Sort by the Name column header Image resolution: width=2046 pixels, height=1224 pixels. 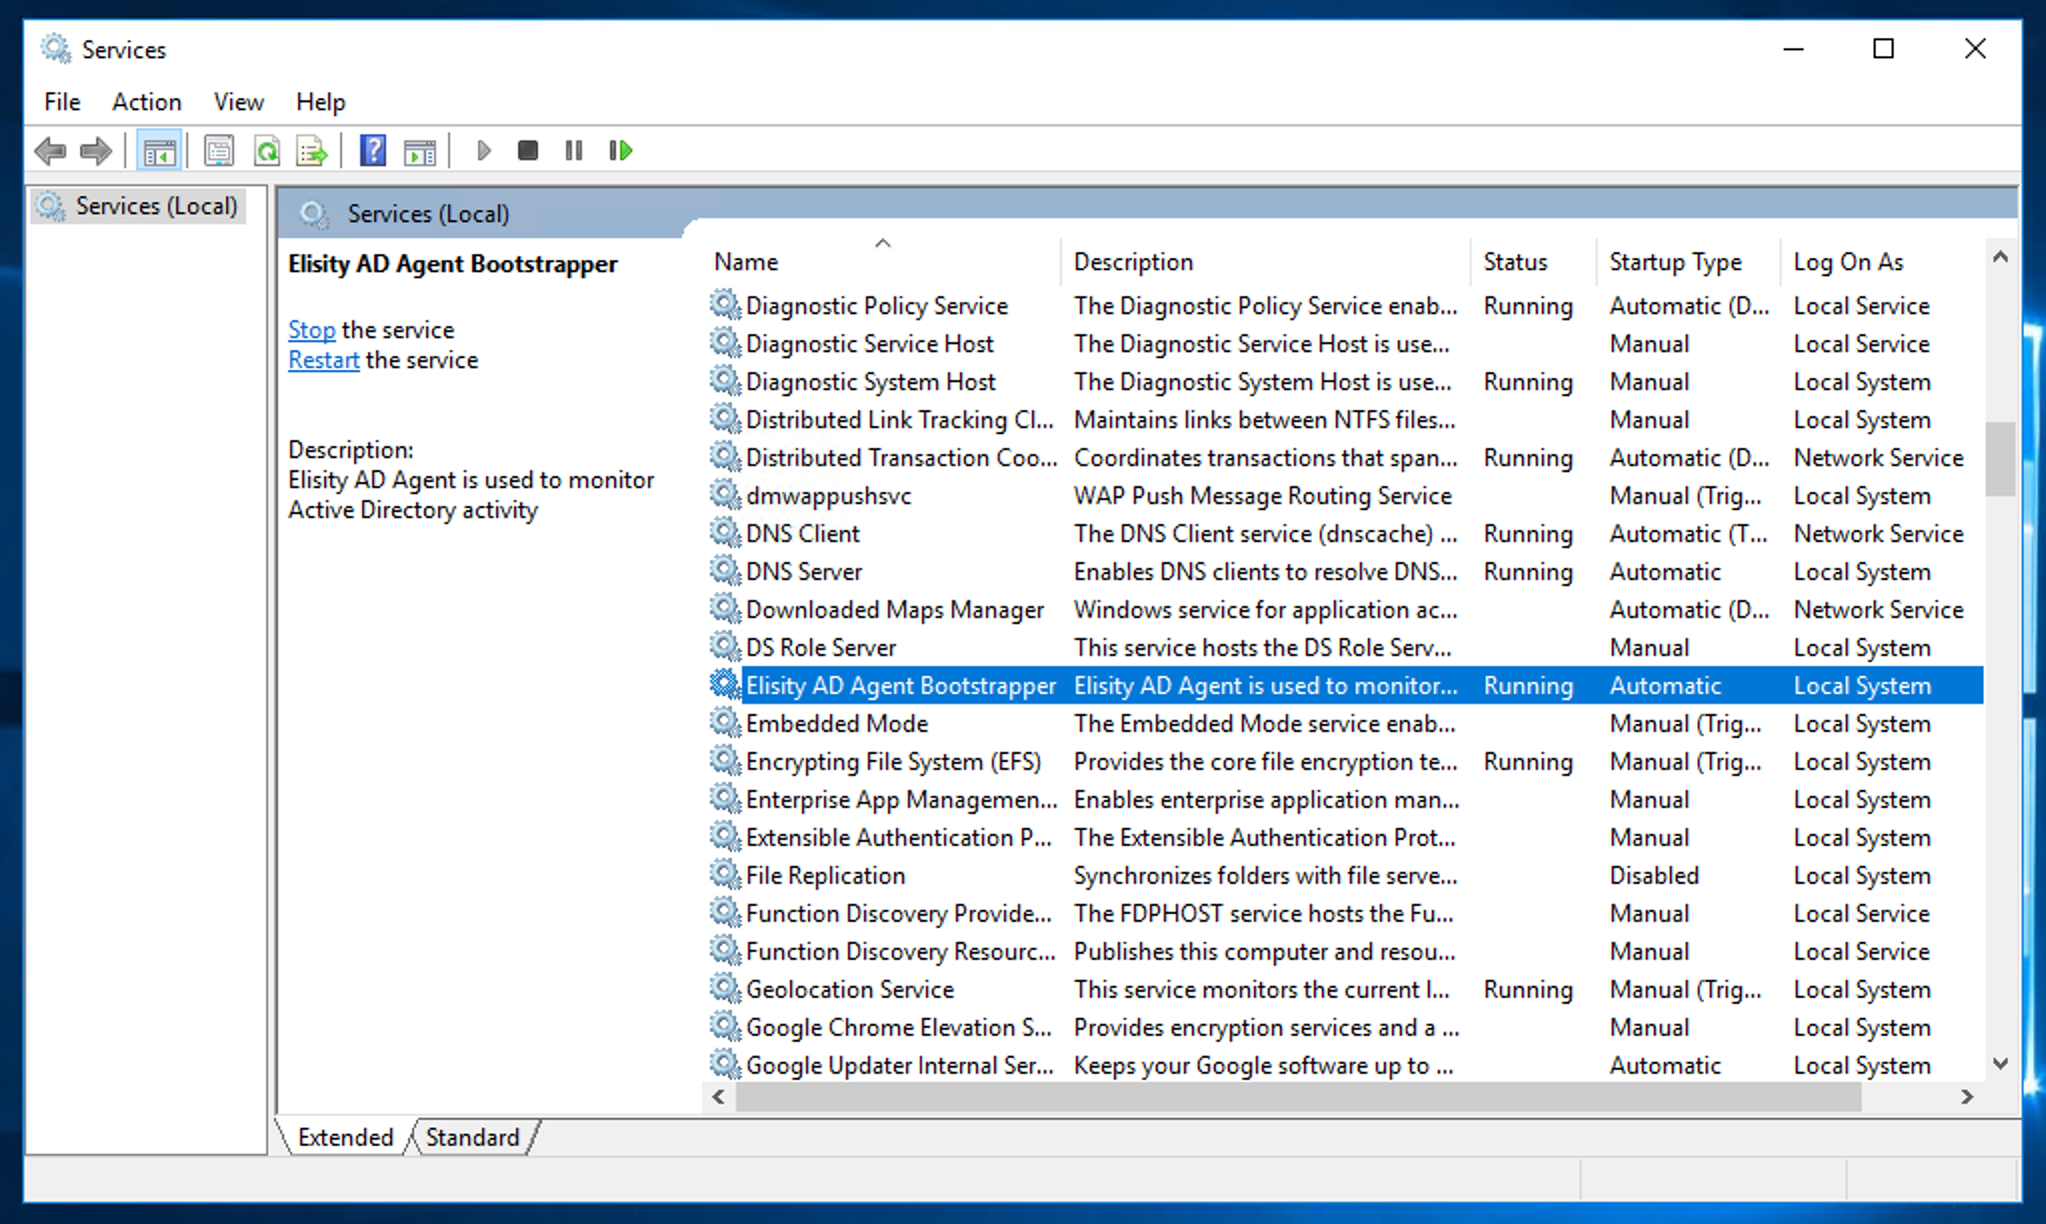(x=882, y=262)
